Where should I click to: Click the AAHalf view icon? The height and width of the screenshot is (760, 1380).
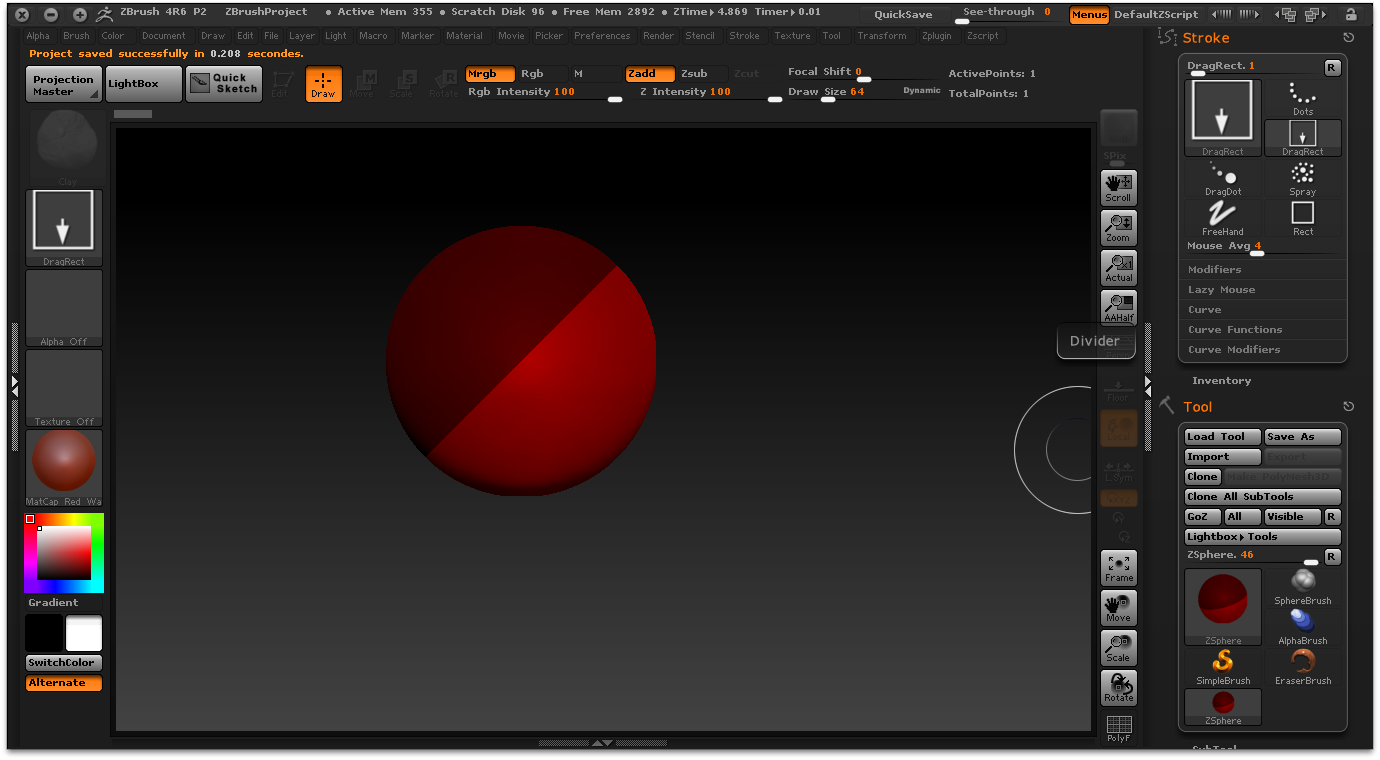point(1118,308)
